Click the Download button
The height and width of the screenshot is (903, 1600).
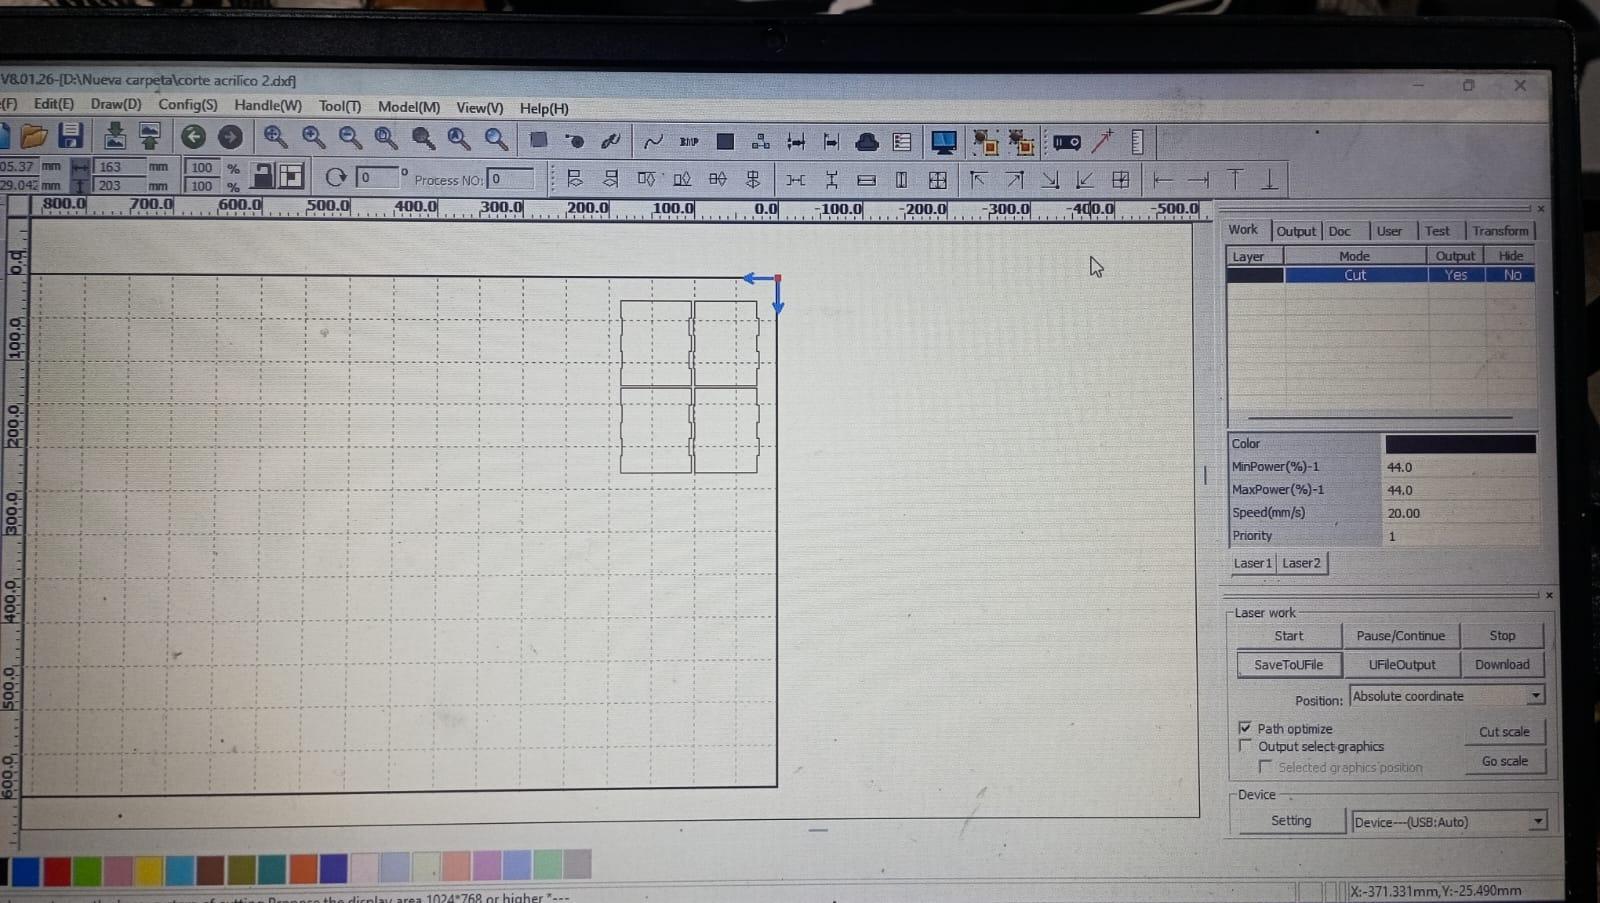[1502, 665]
